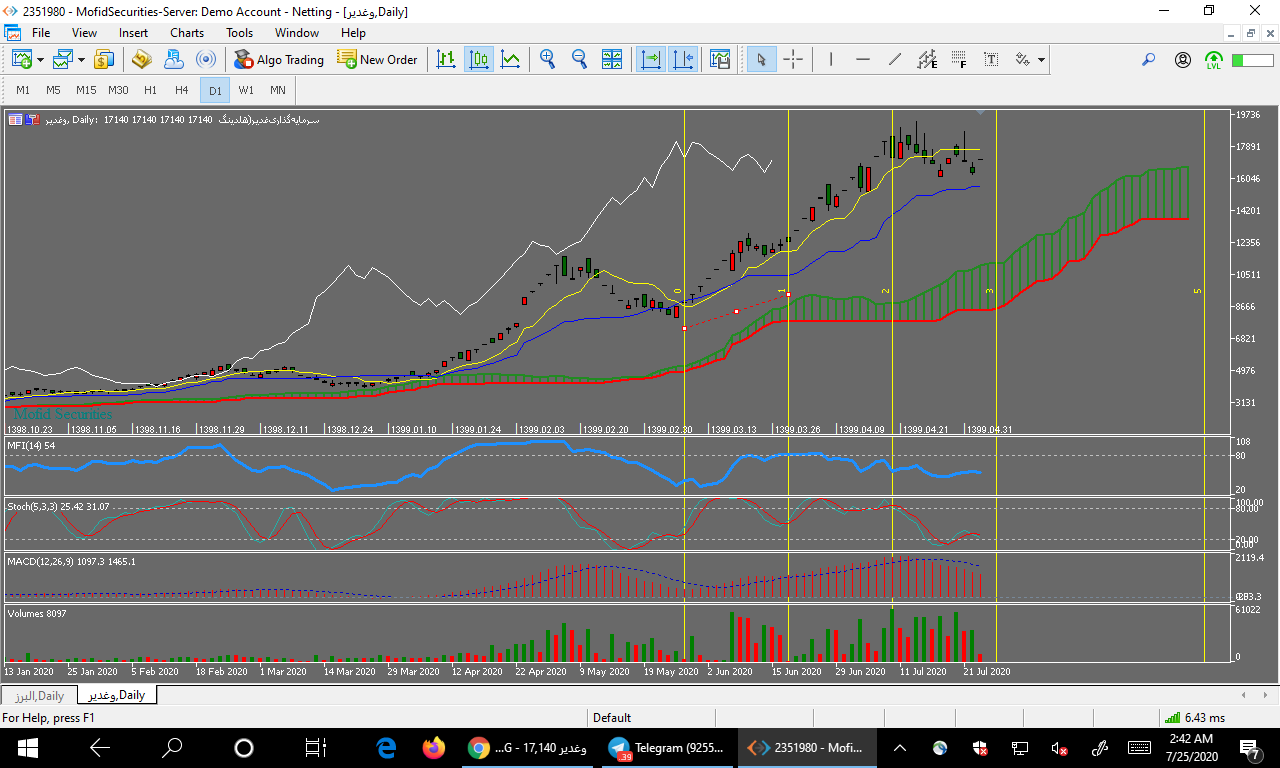Toggle chart auto scroll
This screenshot has width=1280, height=768.
pyautogui.click(x=652, y=60)
